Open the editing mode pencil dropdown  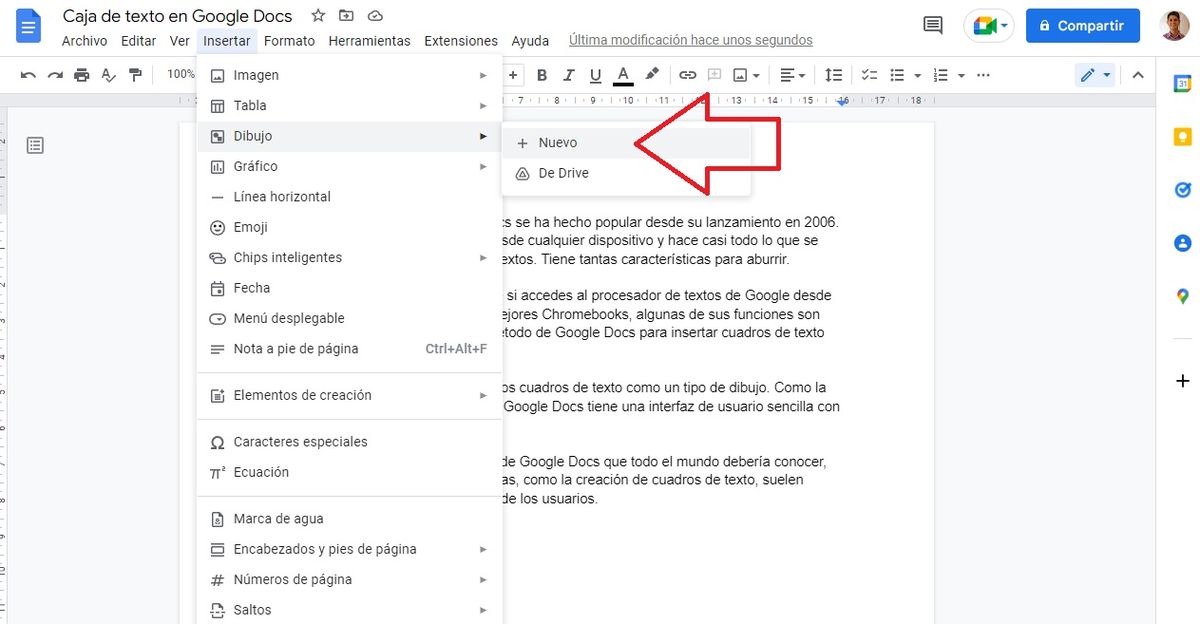(x=1095, y=75)
